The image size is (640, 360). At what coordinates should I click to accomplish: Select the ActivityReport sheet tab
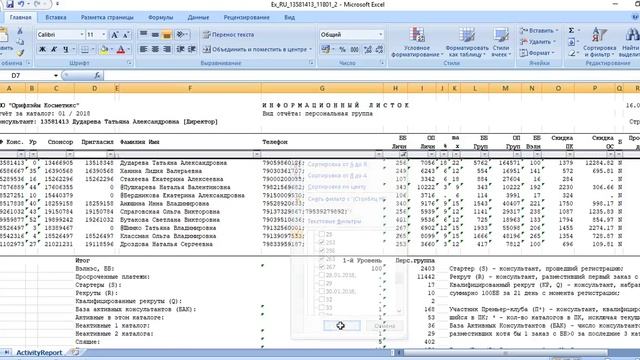click(39, 352)
